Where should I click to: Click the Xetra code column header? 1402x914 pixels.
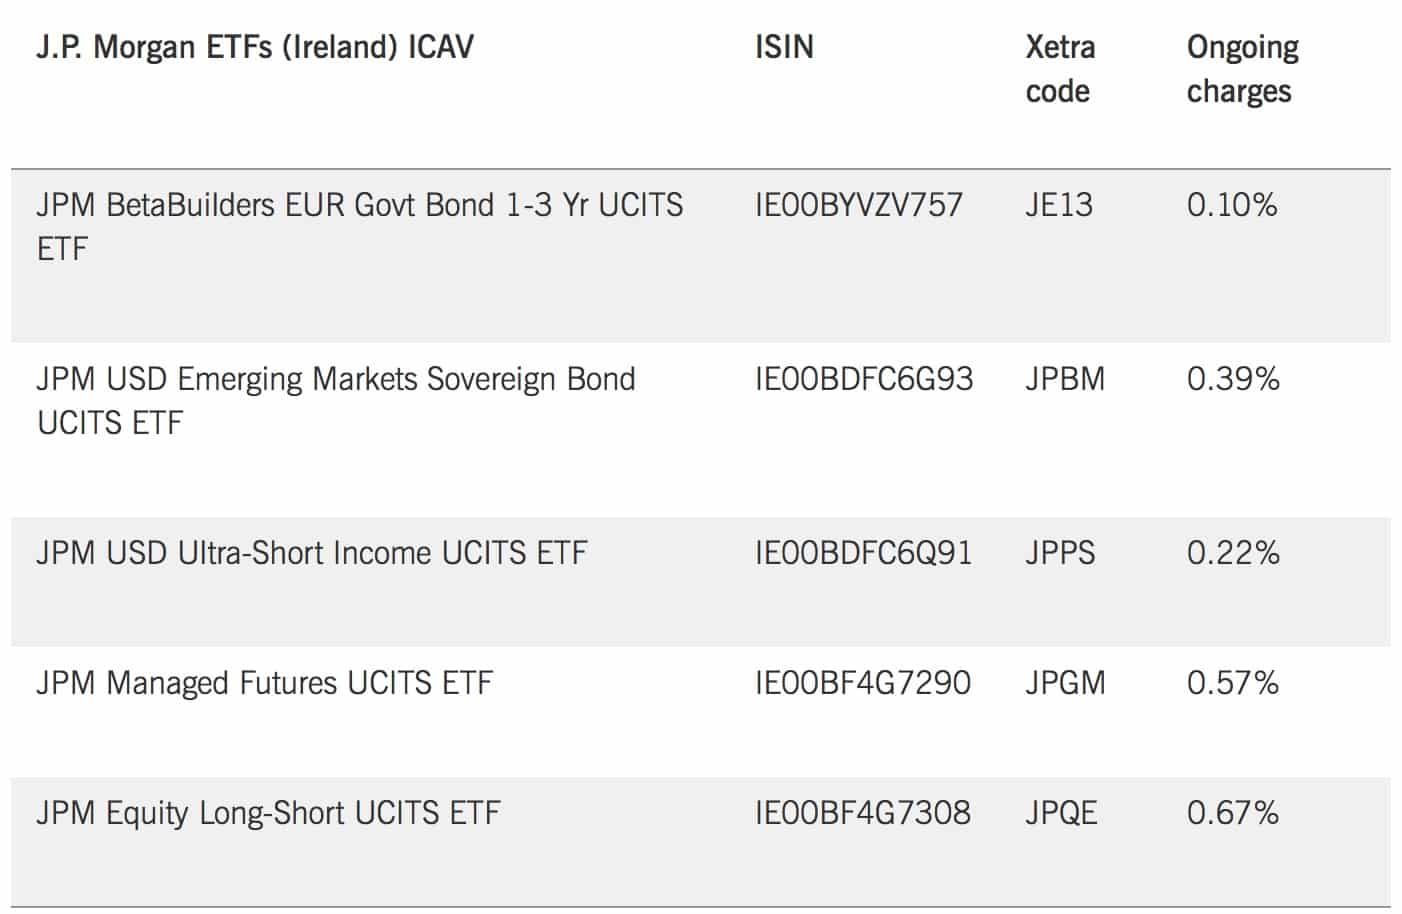click(x=1059, y=69)
